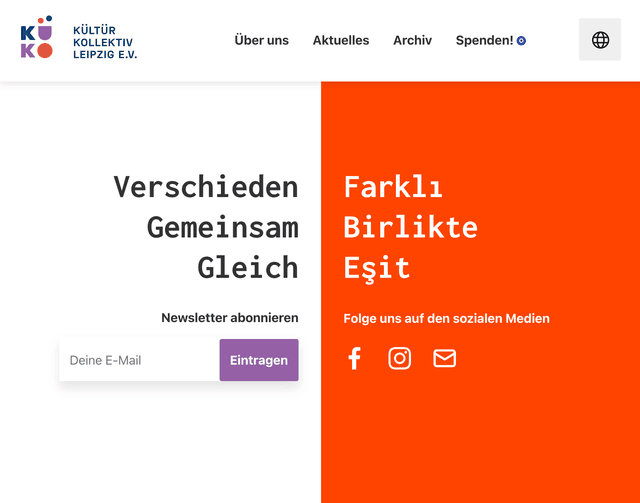Click the Folge uns auf den sozialen Medien text
The image size is (640, 503).
(x=446, y=318)
